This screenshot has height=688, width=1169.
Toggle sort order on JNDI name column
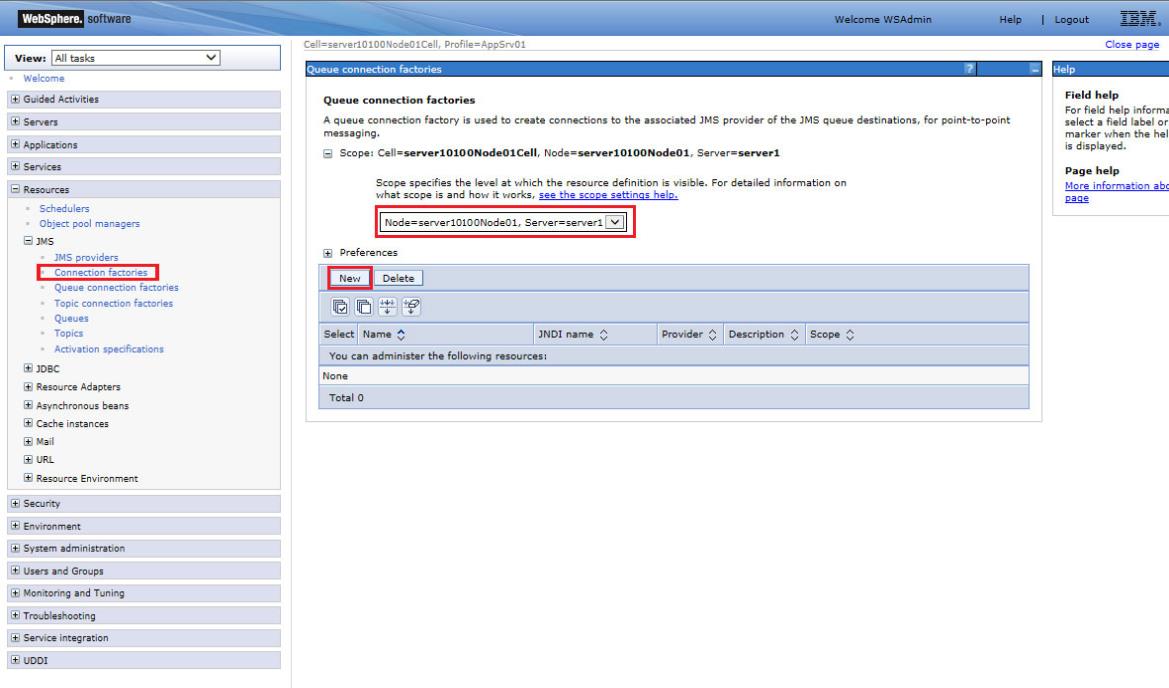click(604, 334)
